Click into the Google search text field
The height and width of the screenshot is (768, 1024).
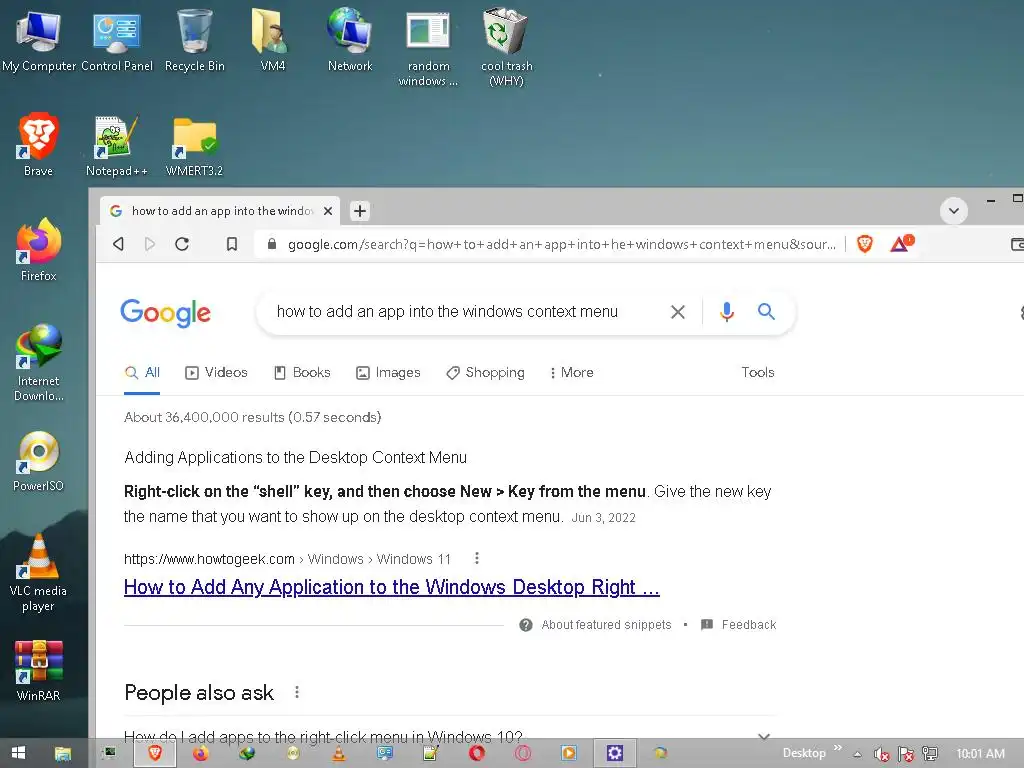pos(447,312)
